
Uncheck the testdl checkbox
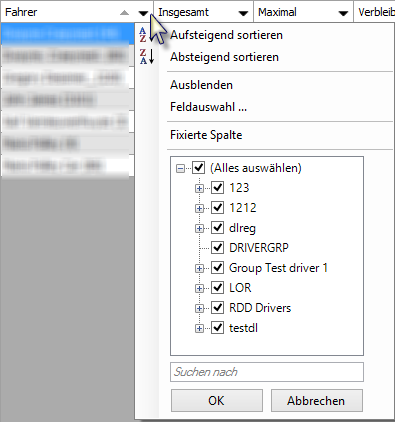pyautogui.click(x=218, y=328)
